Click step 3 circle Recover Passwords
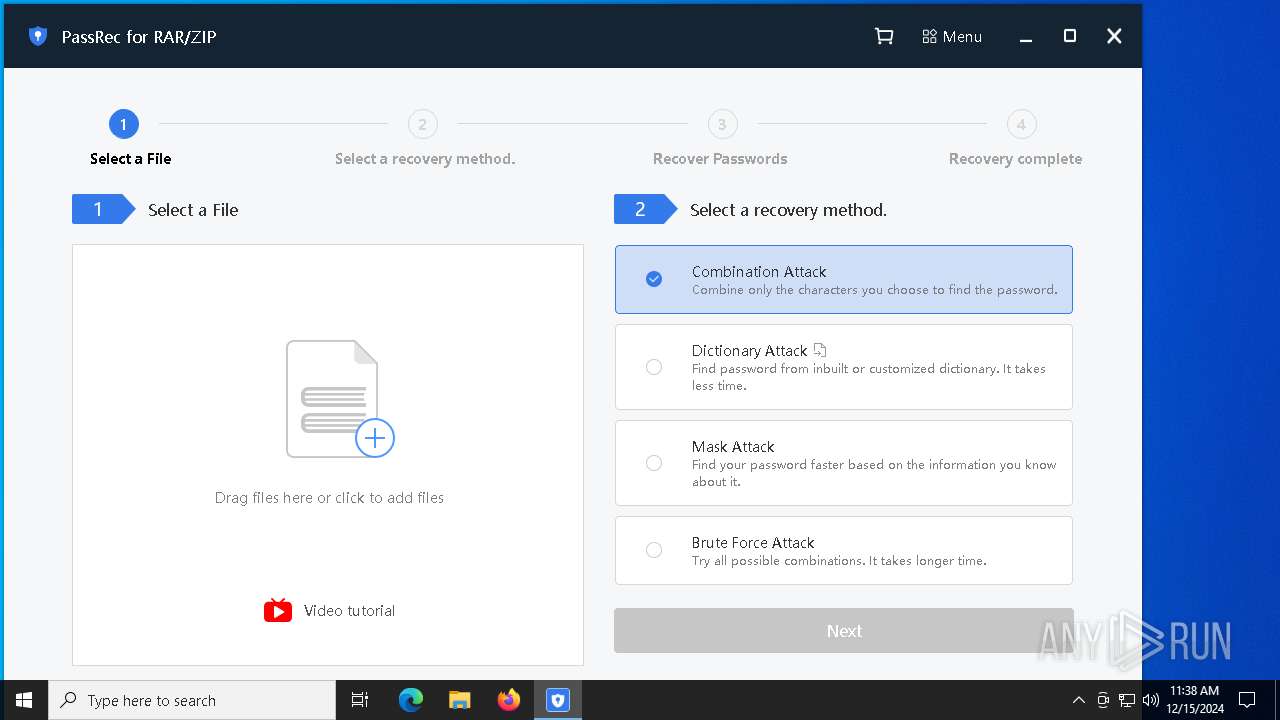This screenshot has height=720, width=1280. (x=722, y=124)
